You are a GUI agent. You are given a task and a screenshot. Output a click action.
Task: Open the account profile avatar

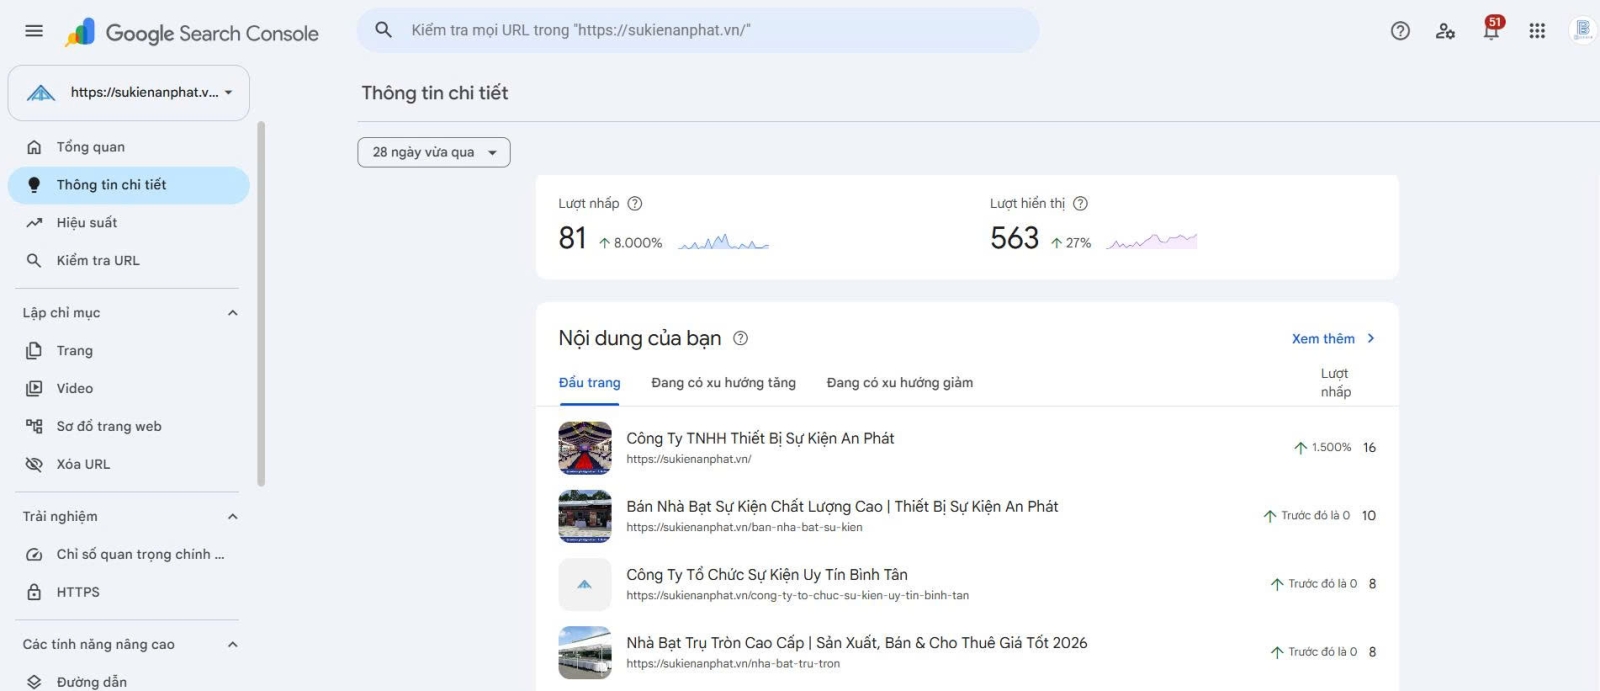(x=1583, y=30)
